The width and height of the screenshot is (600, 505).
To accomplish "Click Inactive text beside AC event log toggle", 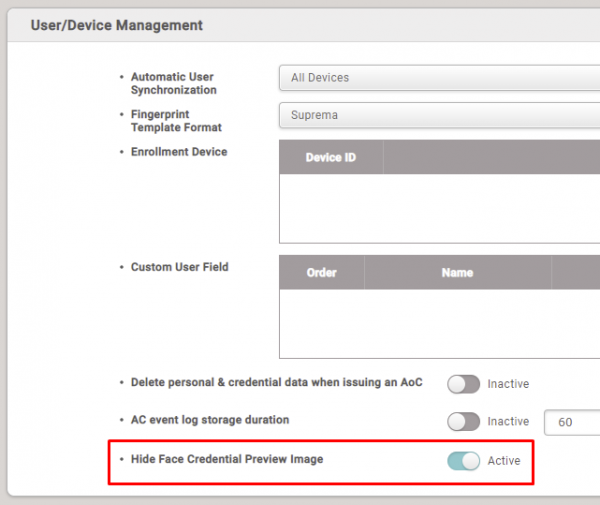I will tap(508, 422).
